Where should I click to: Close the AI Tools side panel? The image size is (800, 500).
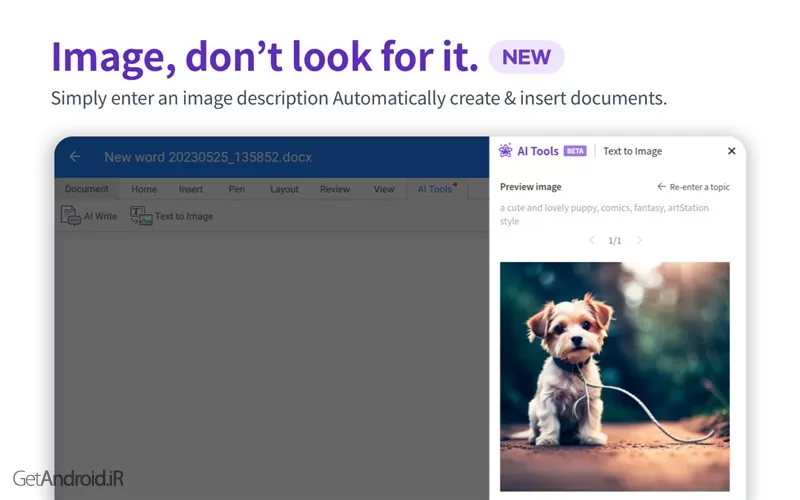pyautogui.click(x=731, y=151)
